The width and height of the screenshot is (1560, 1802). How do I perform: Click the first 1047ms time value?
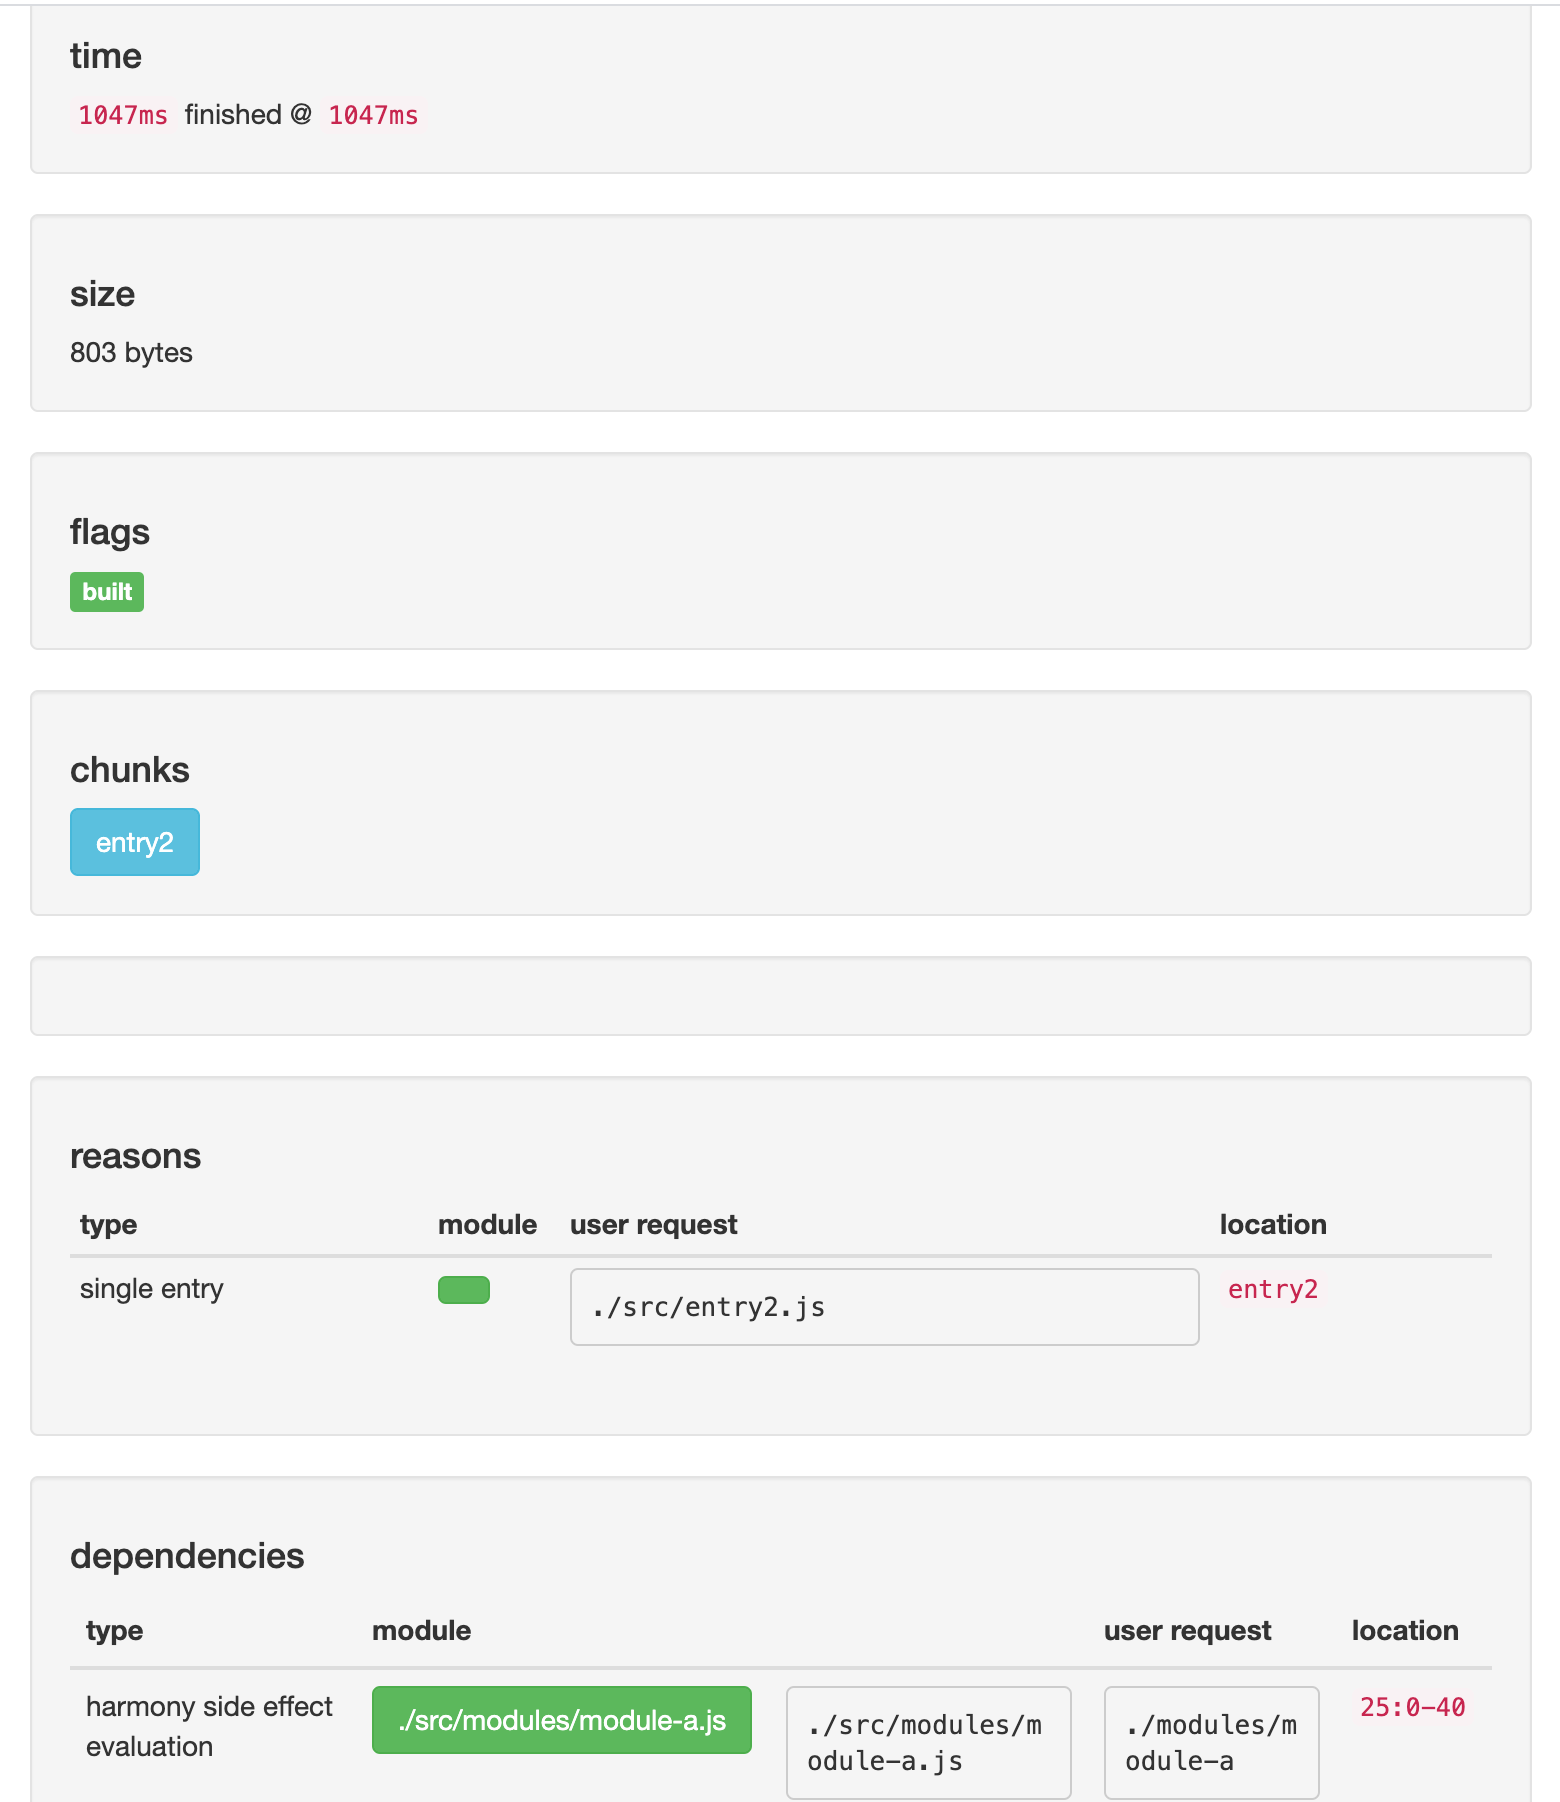(123, 115)
